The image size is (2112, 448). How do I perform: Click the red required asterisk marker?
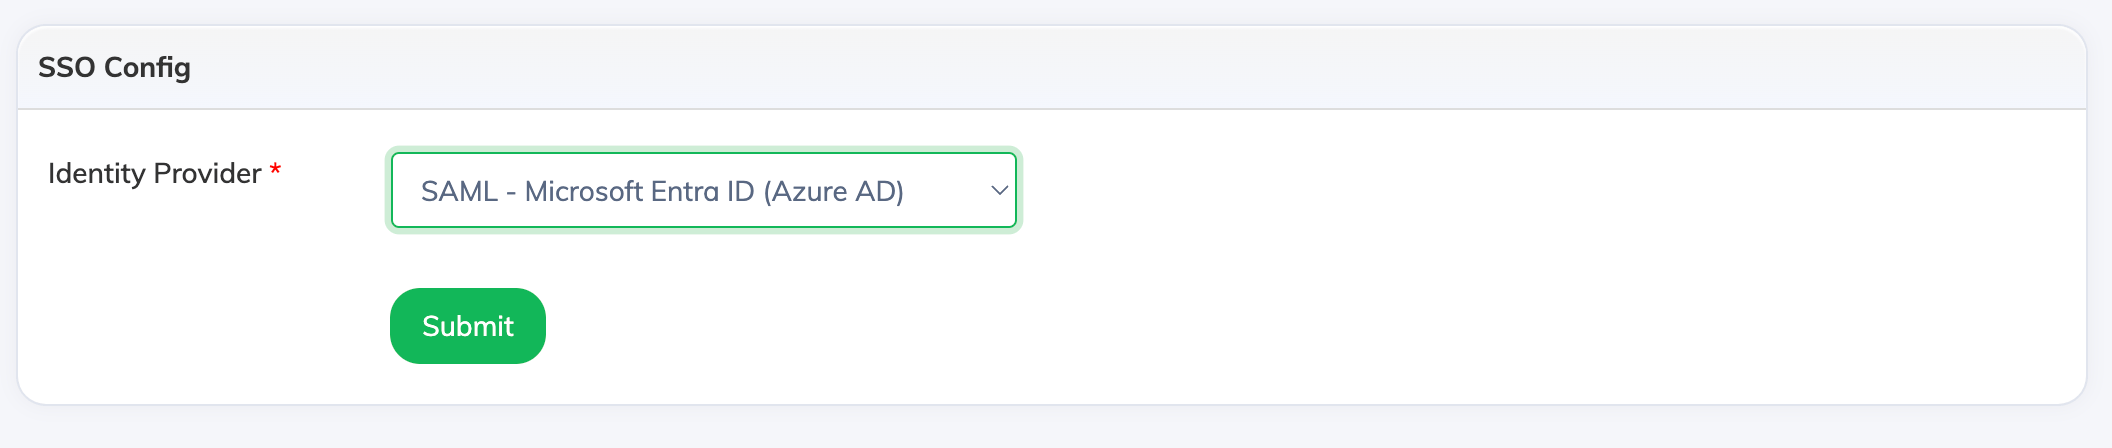(x=275, y=171)
